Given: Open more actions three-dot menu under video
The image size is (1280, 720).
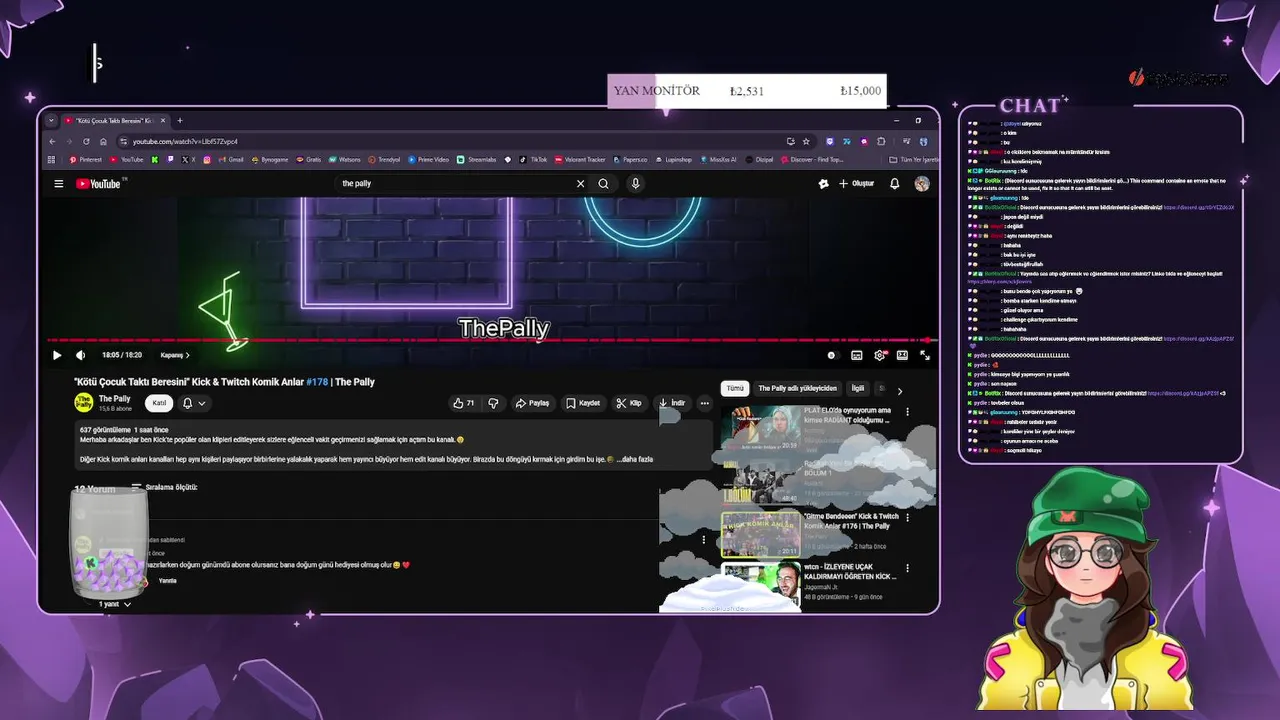Looking at the screenshot, I should tap(705, 403).
